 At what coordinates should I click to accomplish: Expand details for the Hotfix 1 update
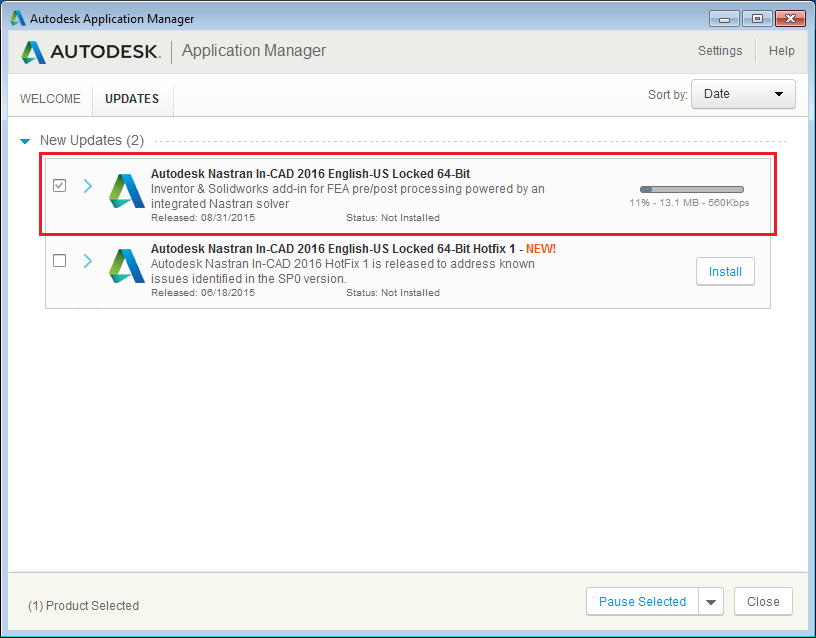point(88,261)
